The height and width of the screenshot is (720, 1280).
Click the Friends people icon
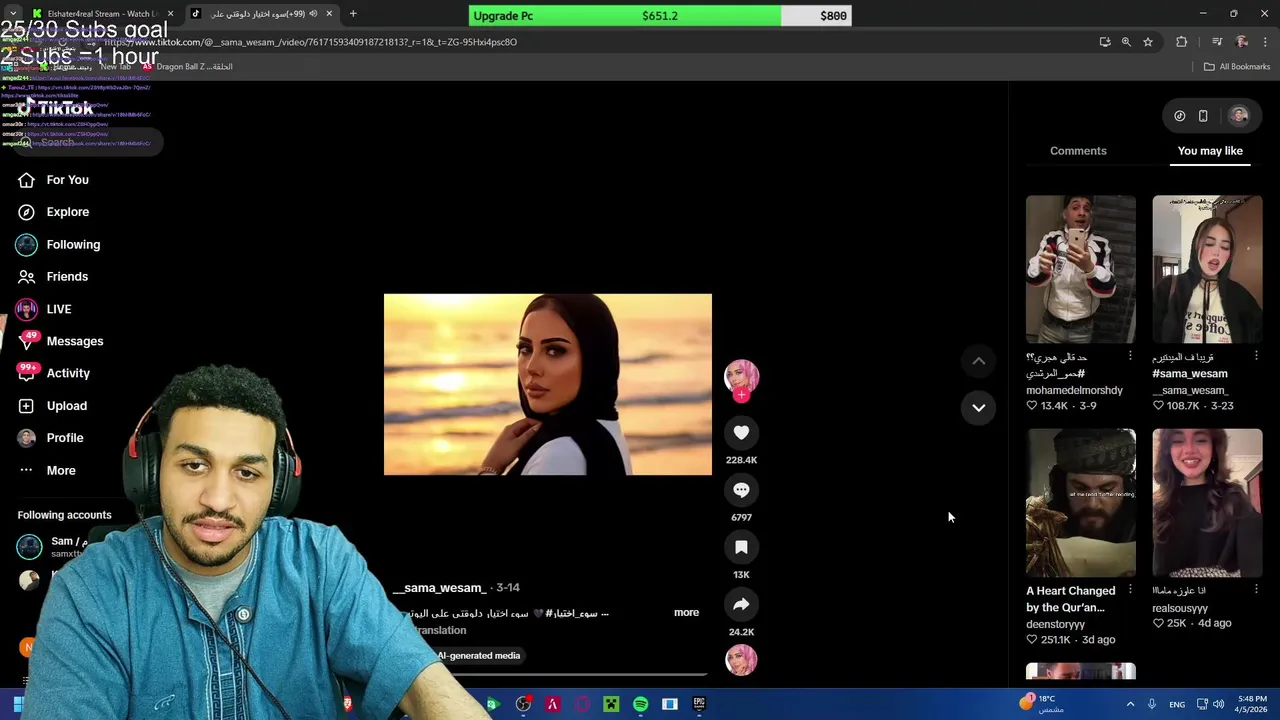click(x=27, y=276)
